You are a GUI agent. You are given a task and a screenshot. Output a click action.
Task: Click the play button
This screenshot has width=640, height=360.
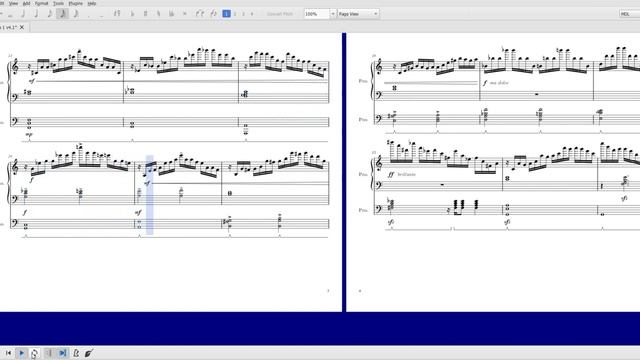[22, 353]
